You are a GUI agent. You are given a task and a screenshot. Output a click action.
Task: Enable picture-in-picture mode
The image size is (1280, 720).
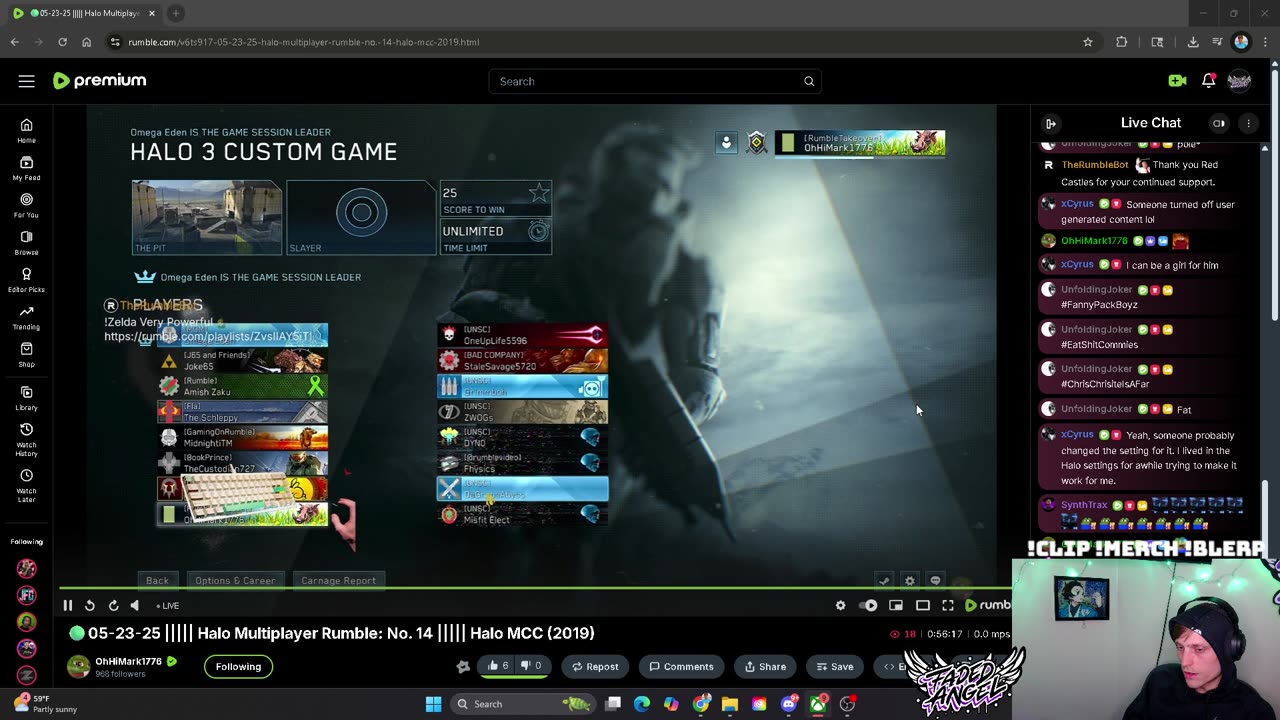pos(896,605)
